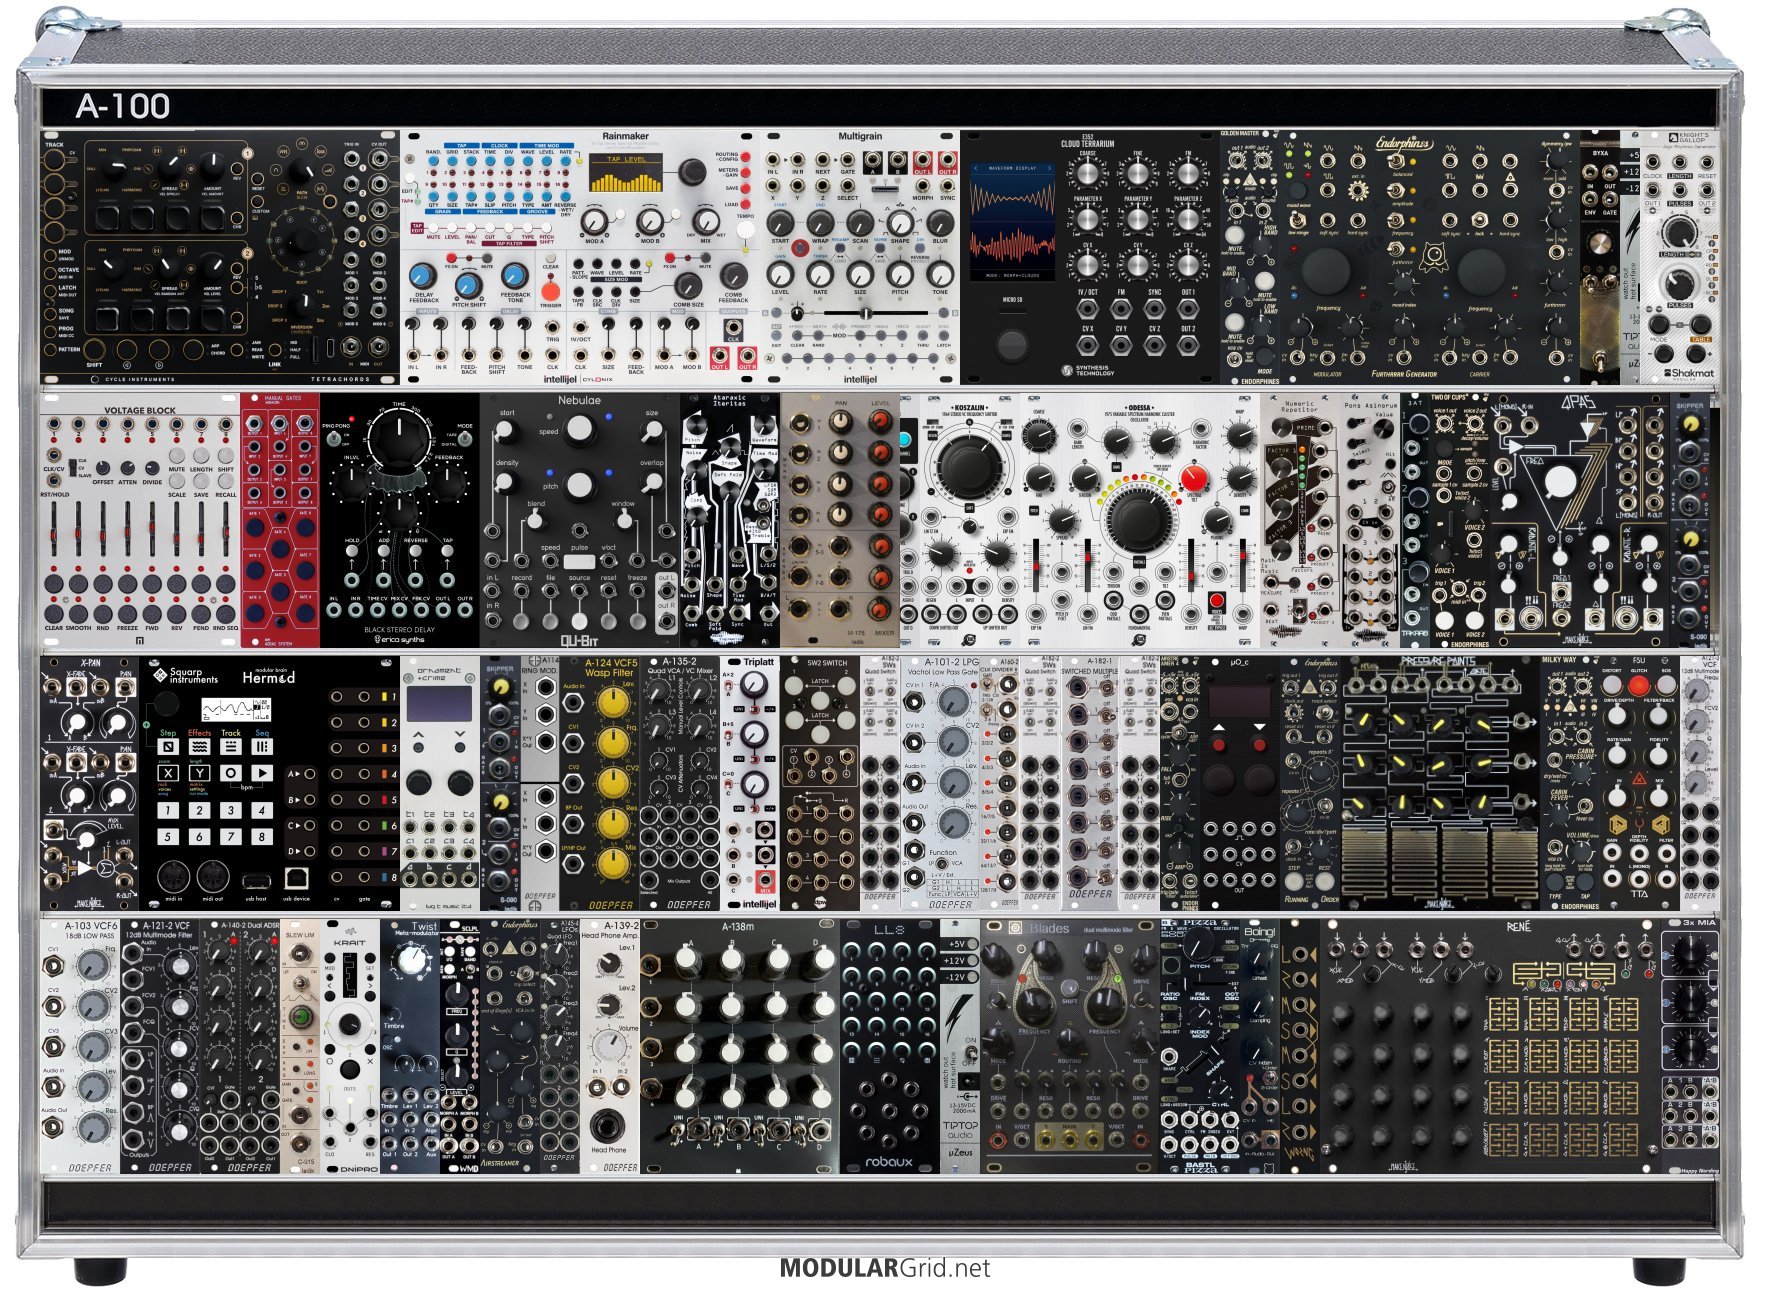This screenshot has height=1289, width=1771.
Task: Click the red TRIGGER button on Rainmaker
Action: click(551, 291)
